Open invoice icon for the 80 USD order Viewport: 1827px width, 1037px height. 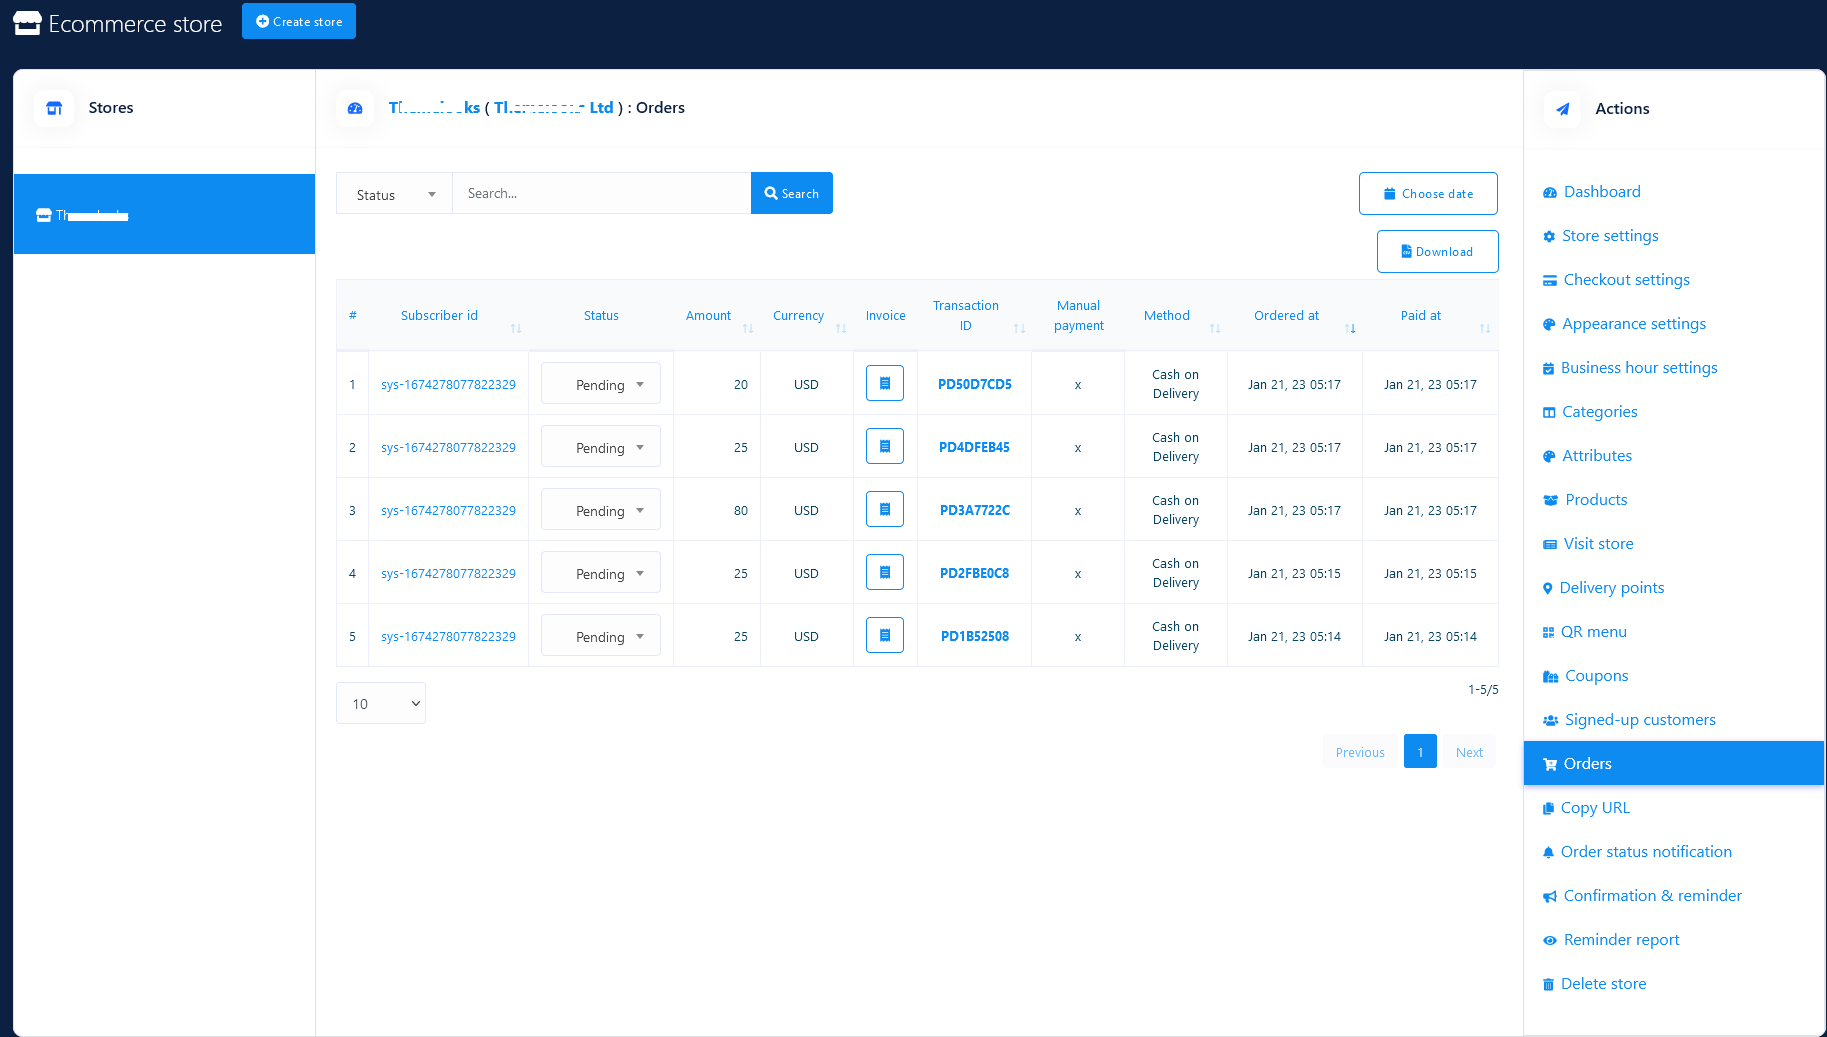(x=884, y=510)
